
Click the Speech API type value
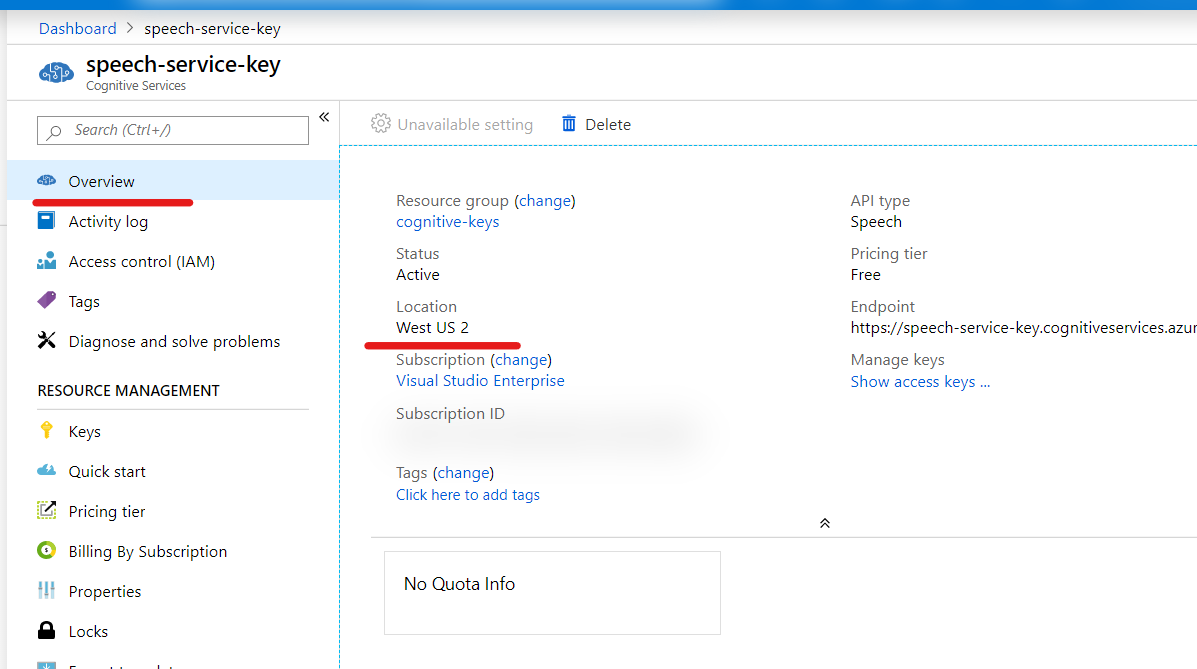pyautogui.click(x=876, y=222)
